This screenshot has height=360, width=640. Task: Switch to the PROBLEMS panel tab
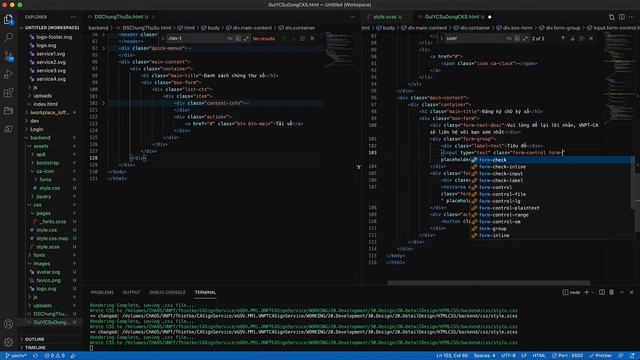[102, 292]
